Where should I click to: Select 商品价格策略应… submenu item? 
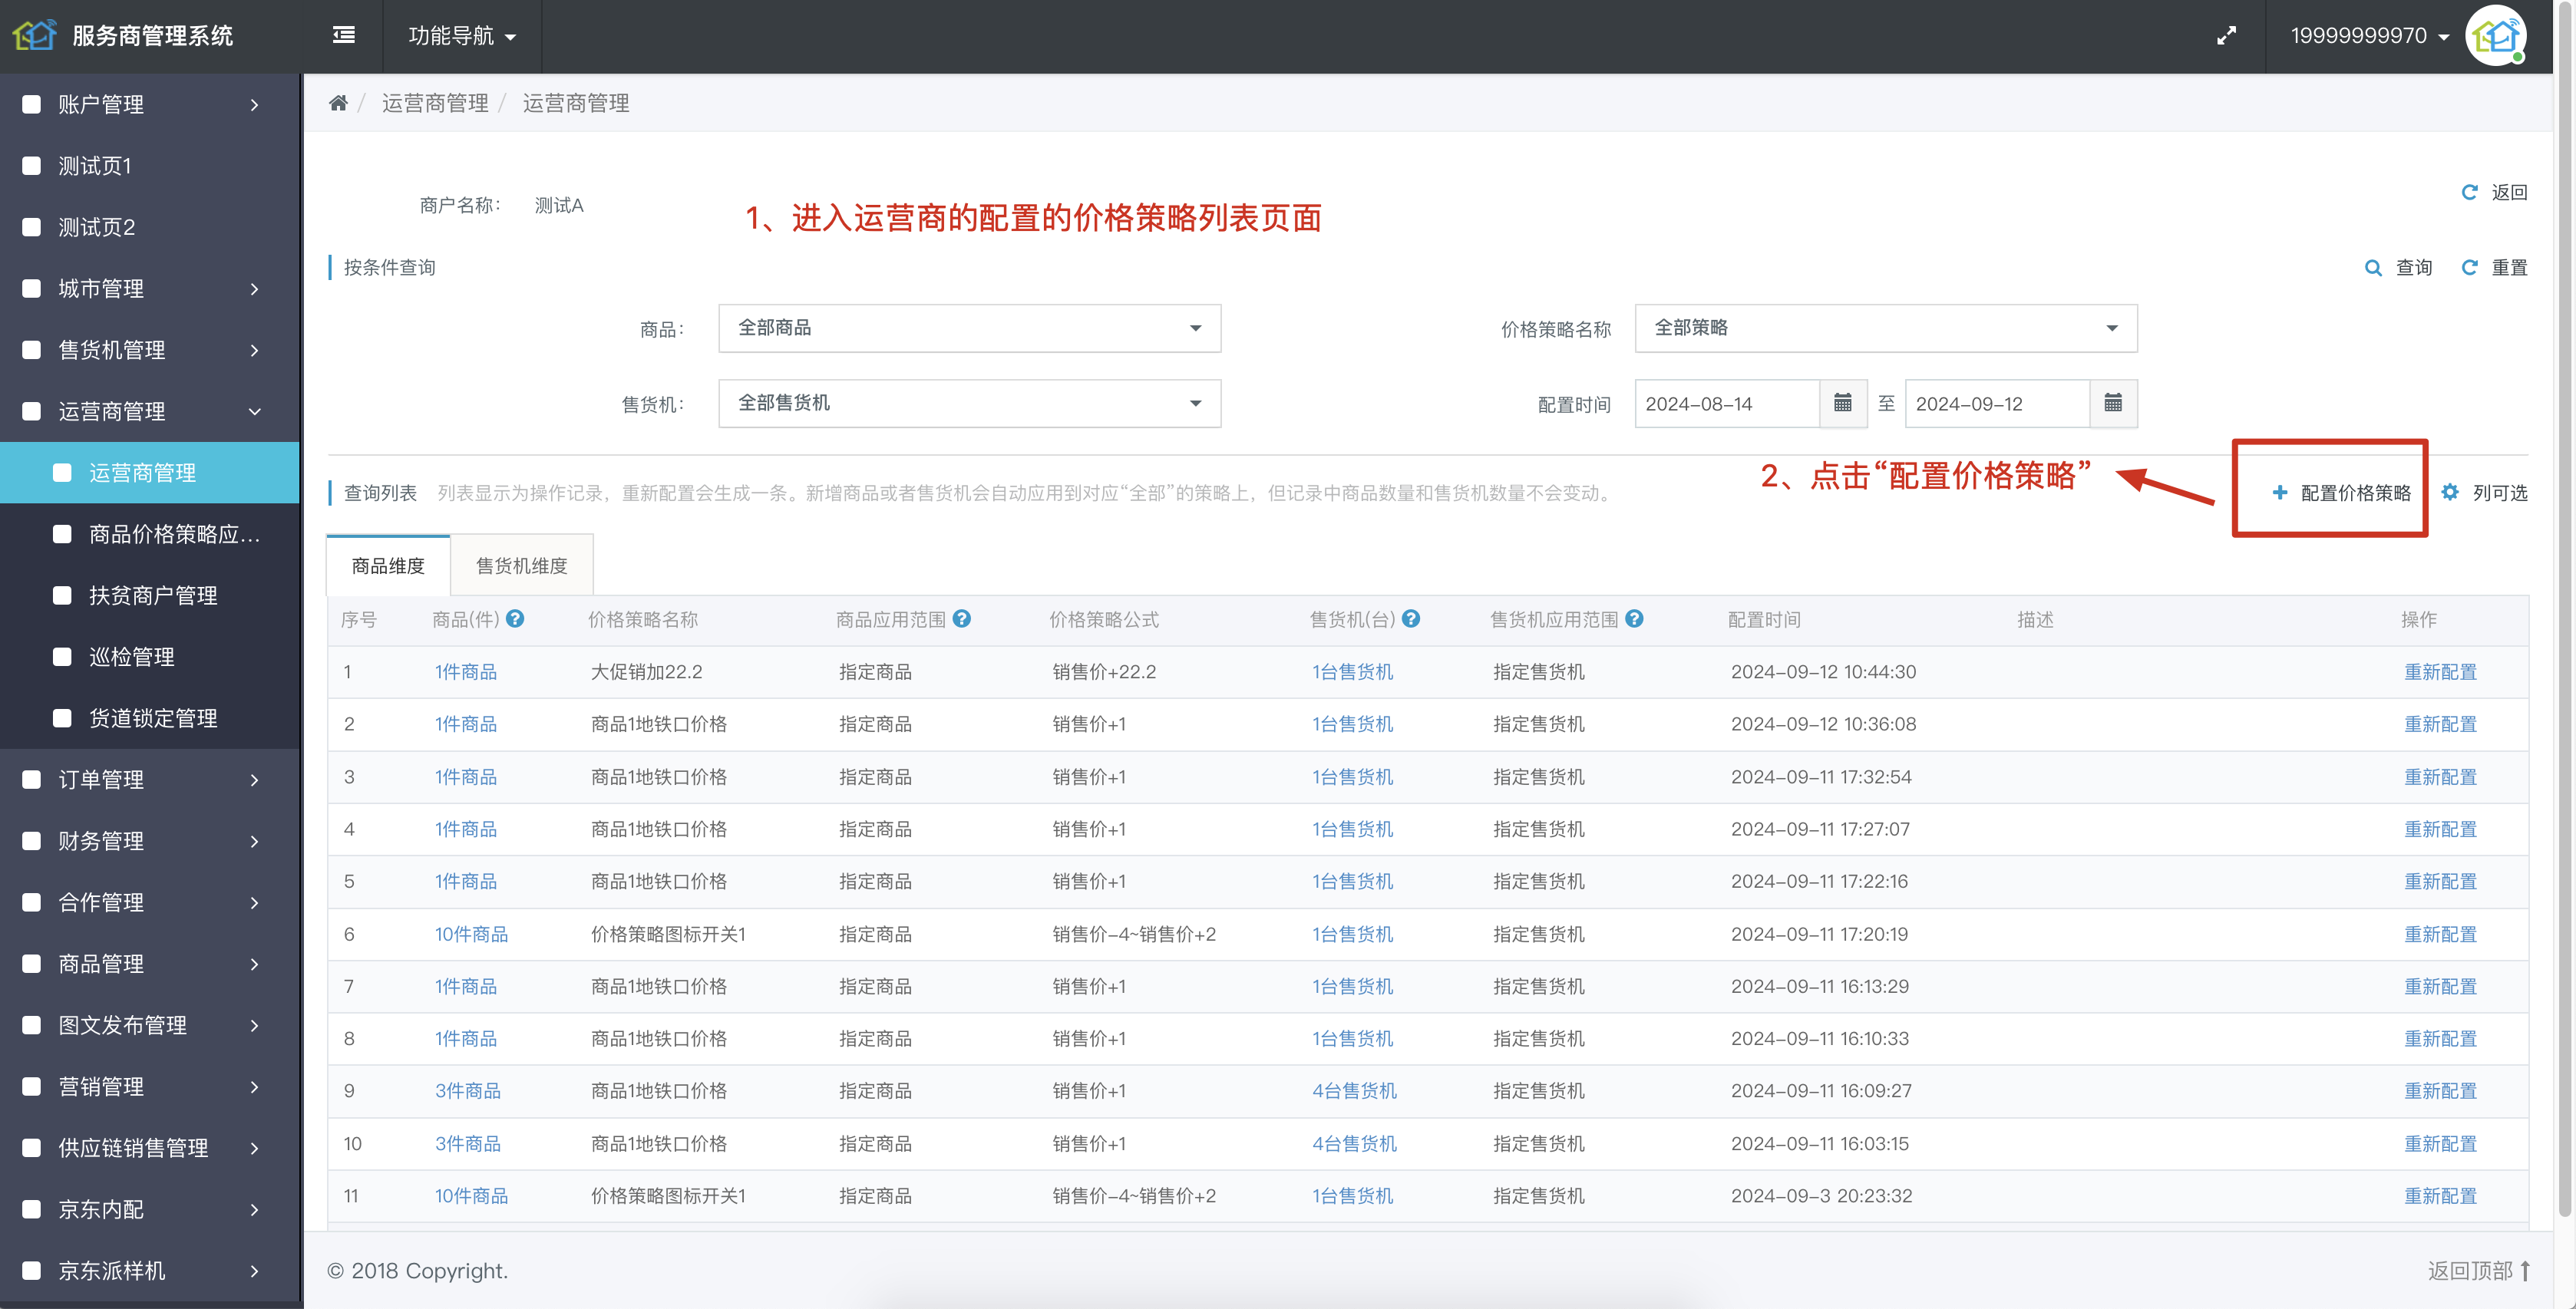[150, 534]
